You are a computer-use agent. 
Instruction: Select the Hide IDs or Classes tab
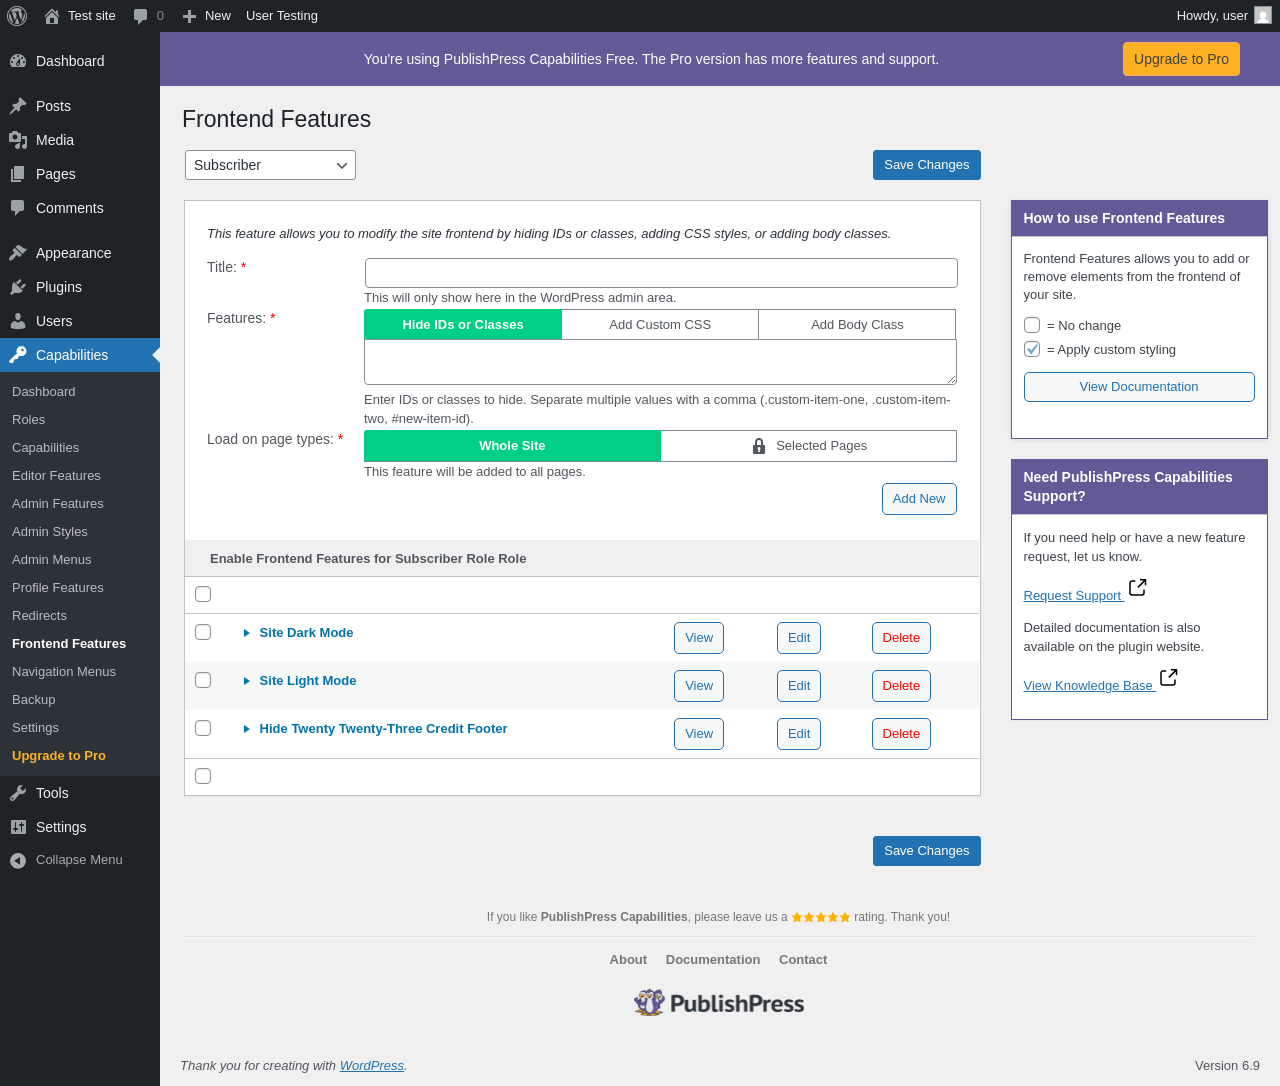tap(463, 325)
